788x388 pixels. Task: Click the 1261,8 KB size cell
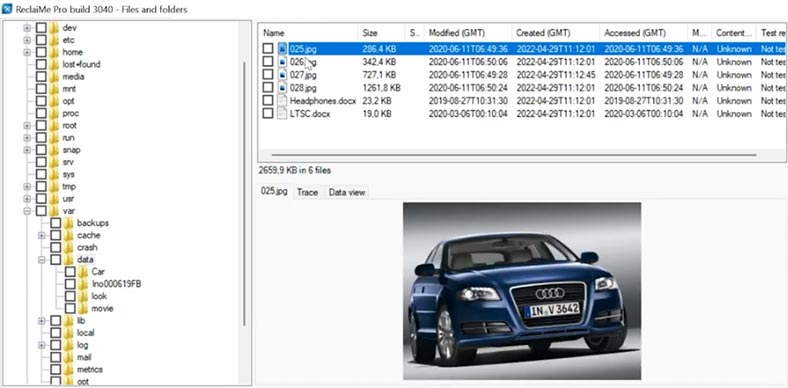click(381, 88)
